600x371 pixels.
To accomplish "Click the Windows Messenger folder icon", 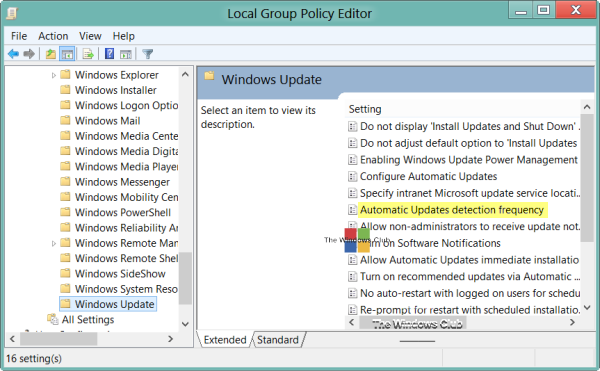I will pyautogui.click(x=65, y=182).
